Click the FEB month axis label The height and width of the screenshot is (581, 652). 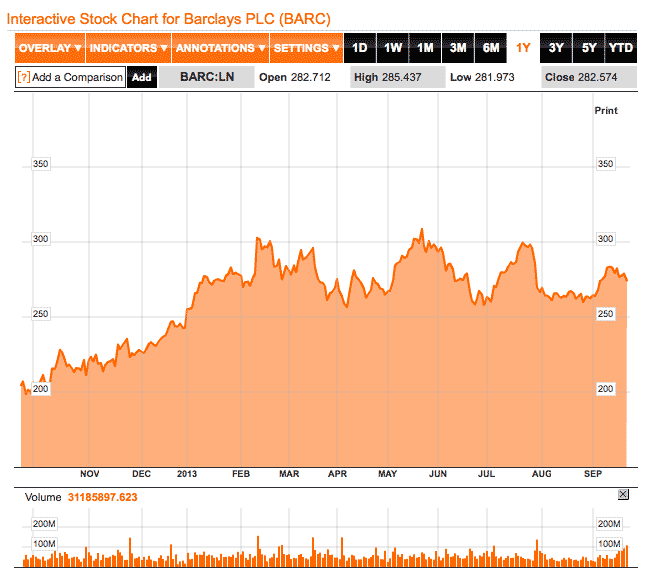(x=241, y=474)
